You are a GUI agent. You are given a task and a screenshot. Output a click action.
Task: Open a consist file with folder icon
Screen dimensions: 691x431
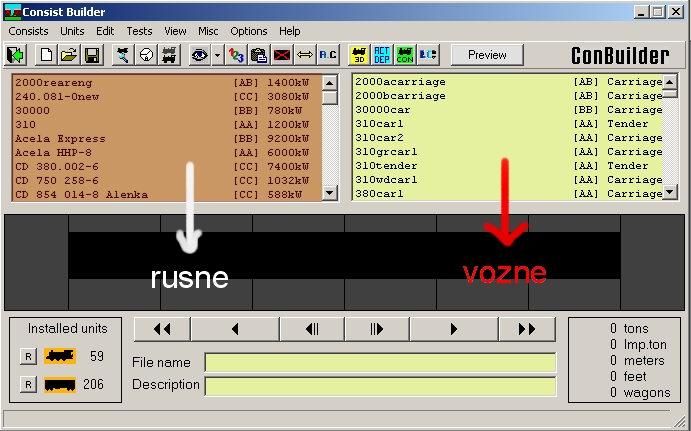click(69, 55)
